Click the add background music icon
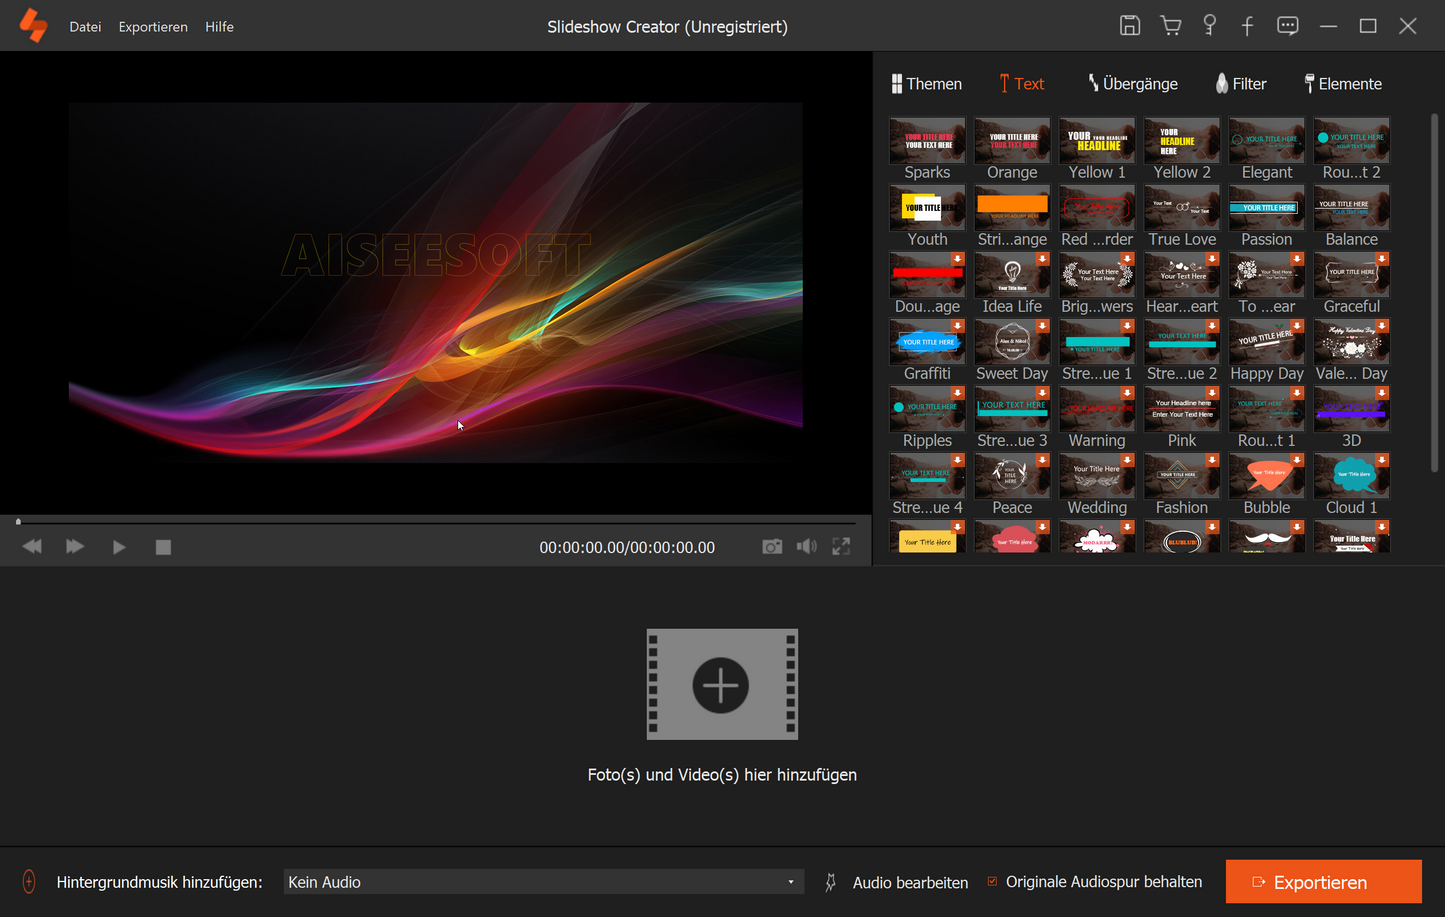Viewport: 1445px width, 917px height. (x=29, y=882)
